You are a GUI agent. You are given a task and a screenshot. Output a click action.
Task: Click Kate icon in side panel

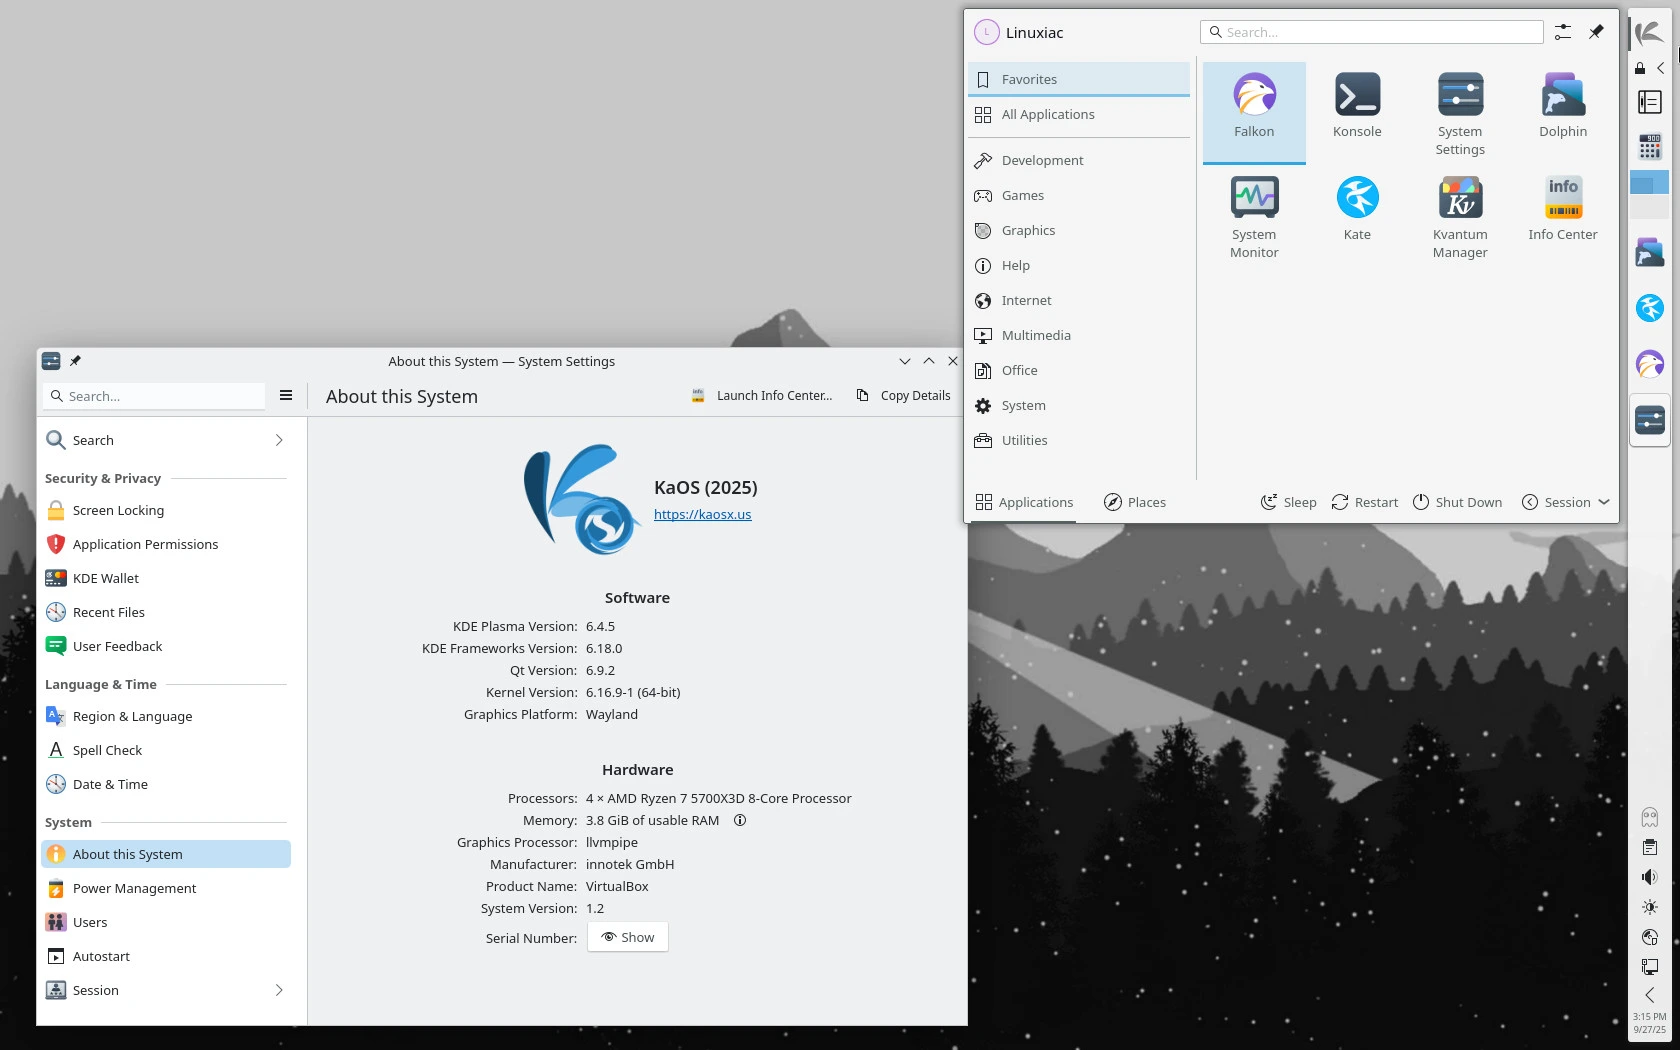tap(1650, 308)
